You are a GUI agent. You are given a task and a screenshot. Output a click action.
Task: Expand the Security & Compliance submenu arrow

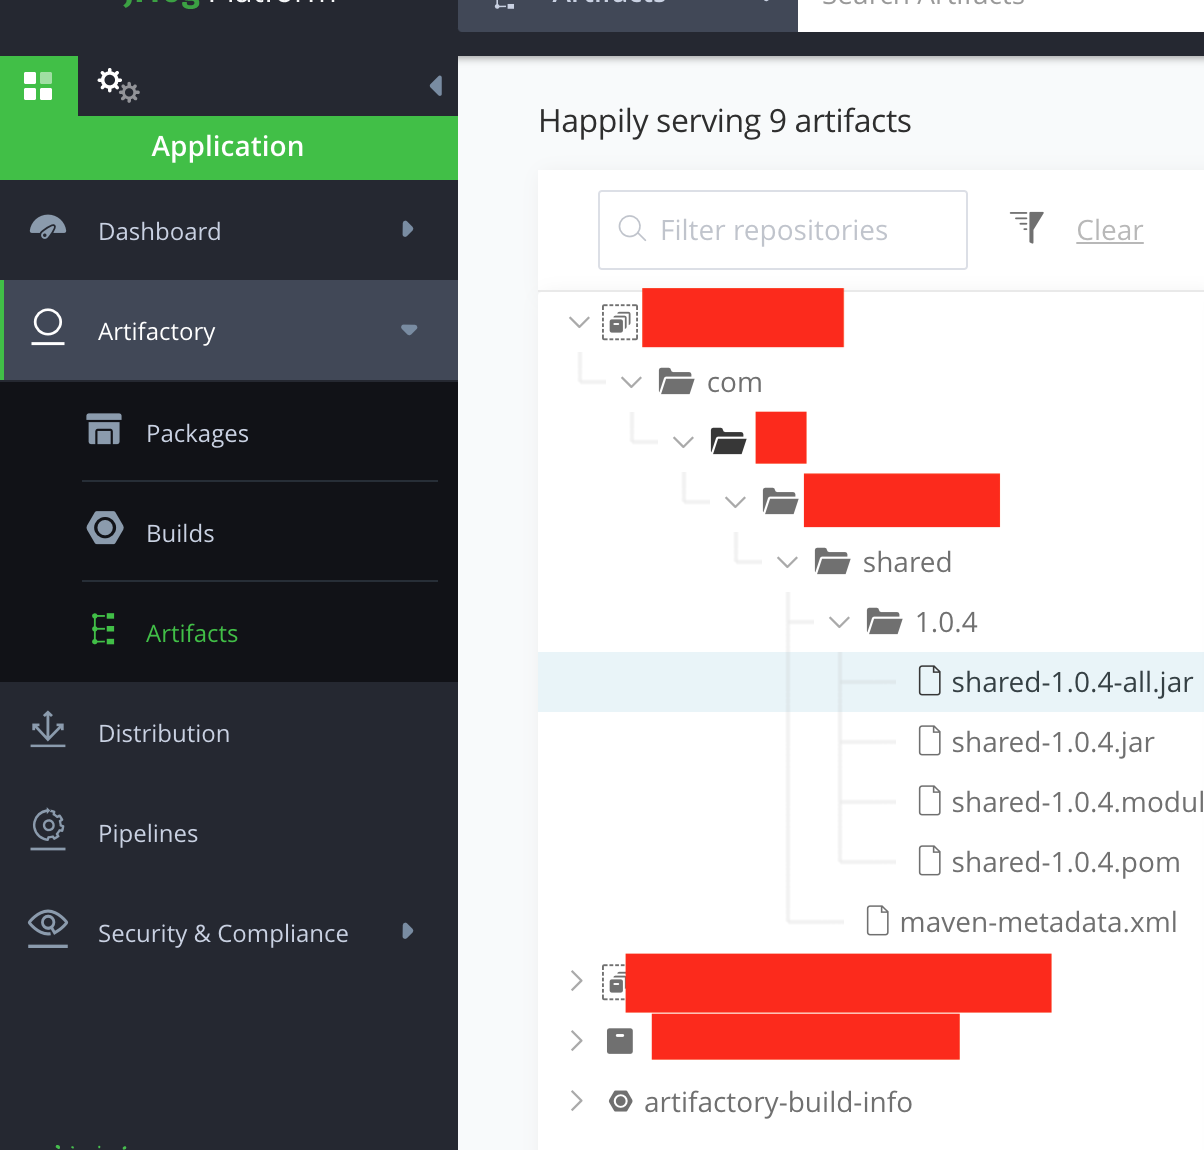coord(407,931)
